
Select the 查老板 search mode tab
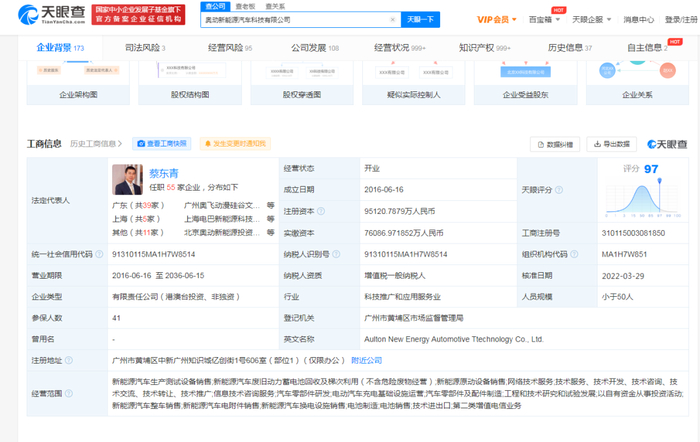tap(244, 6)
